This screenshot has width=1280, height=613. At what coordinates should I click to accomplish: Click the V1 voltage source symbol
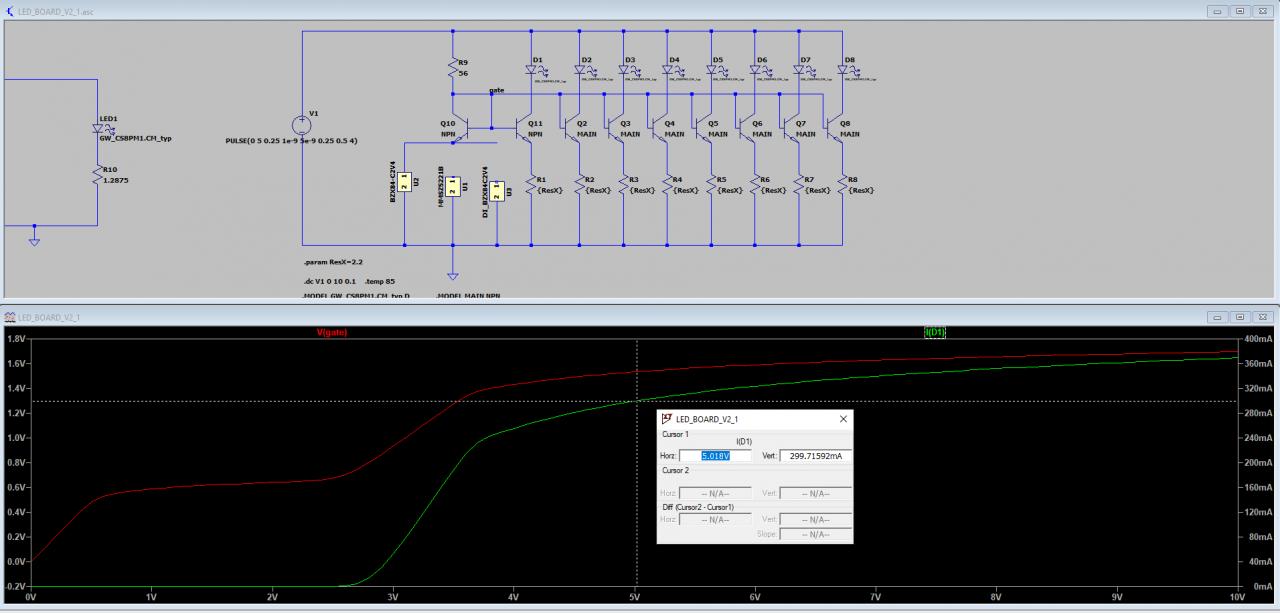[x=302, y=126]
